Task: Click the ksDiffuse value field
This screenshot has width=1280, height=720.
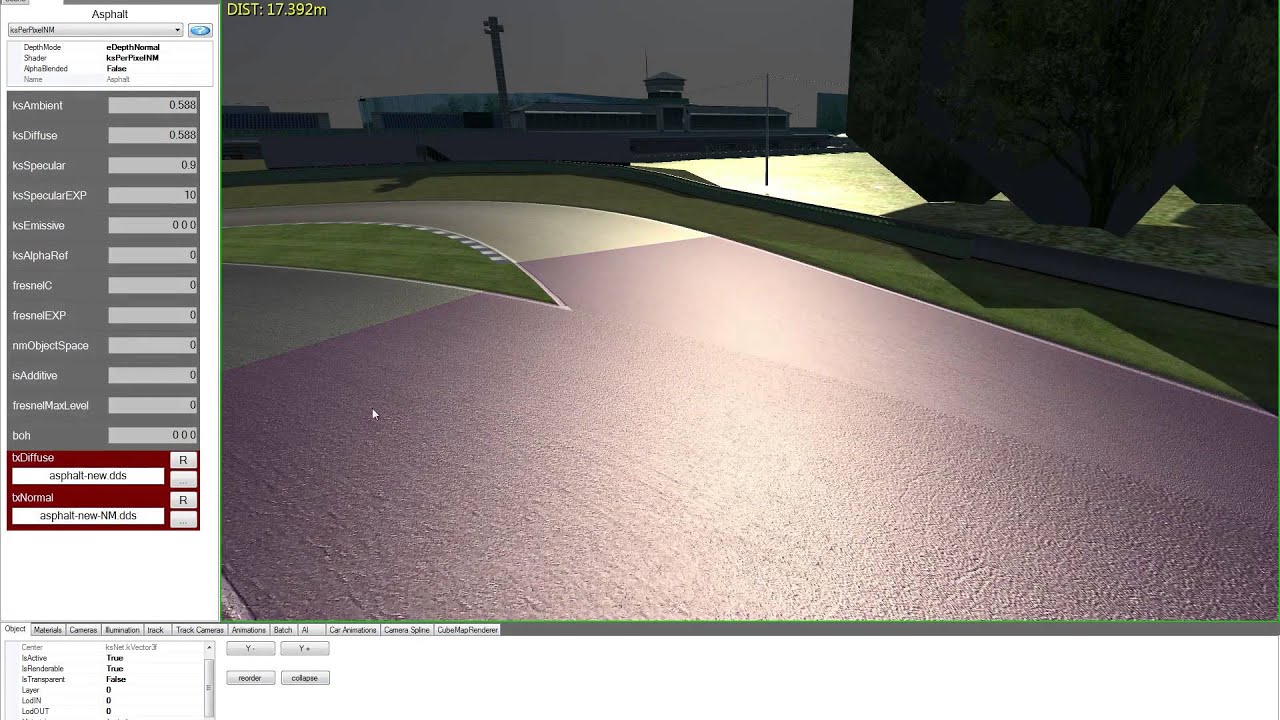Action: (x=153, y=135)
